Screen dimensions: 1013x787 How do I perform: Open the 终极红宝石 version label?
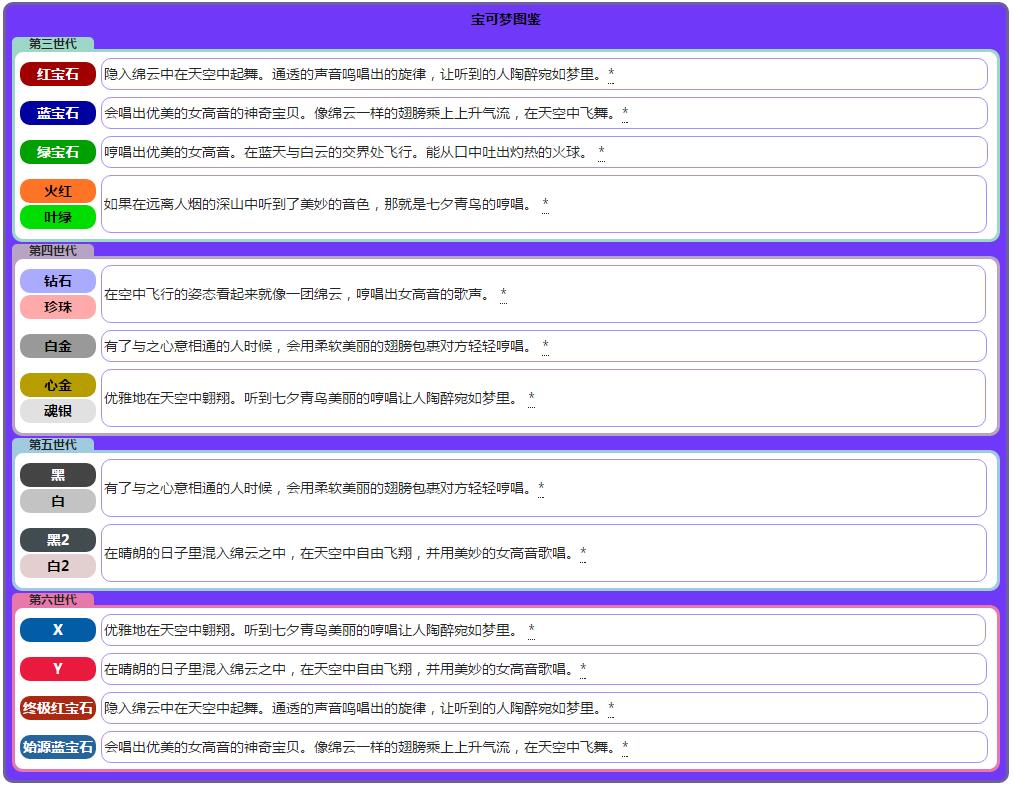[x=57, y=708]
